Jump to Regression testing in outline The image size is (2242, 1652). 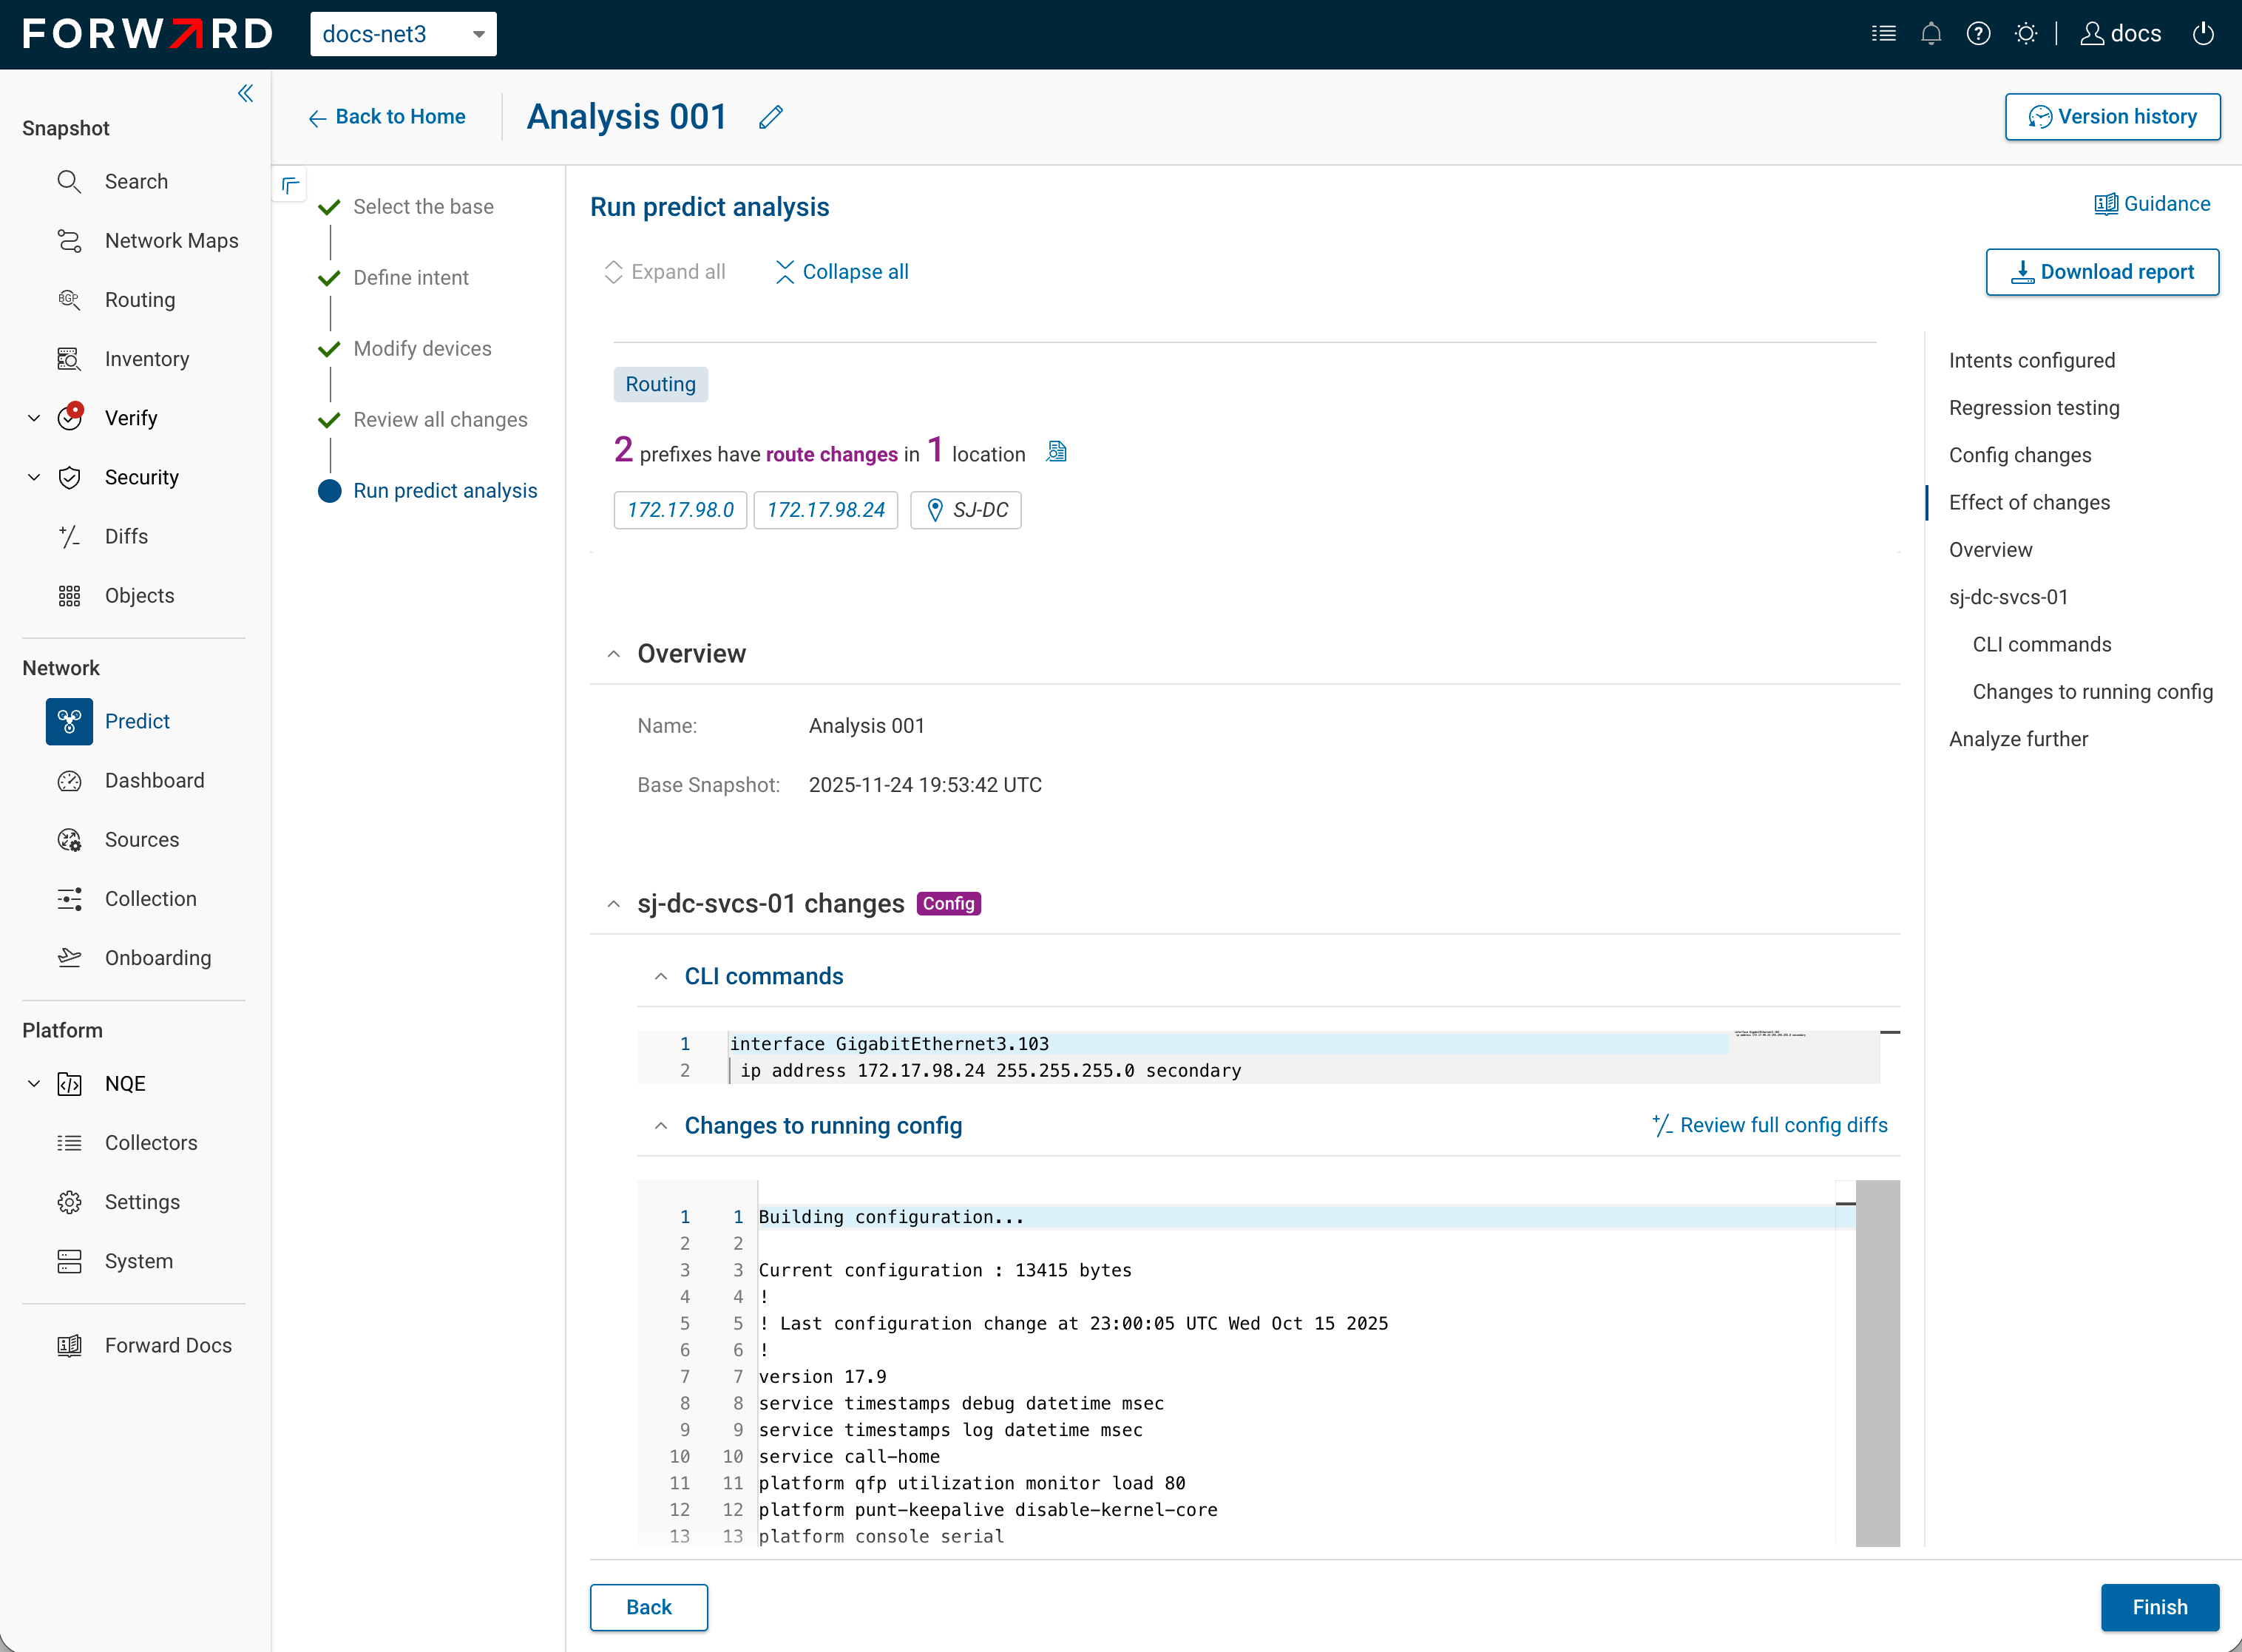point(2033,407)
